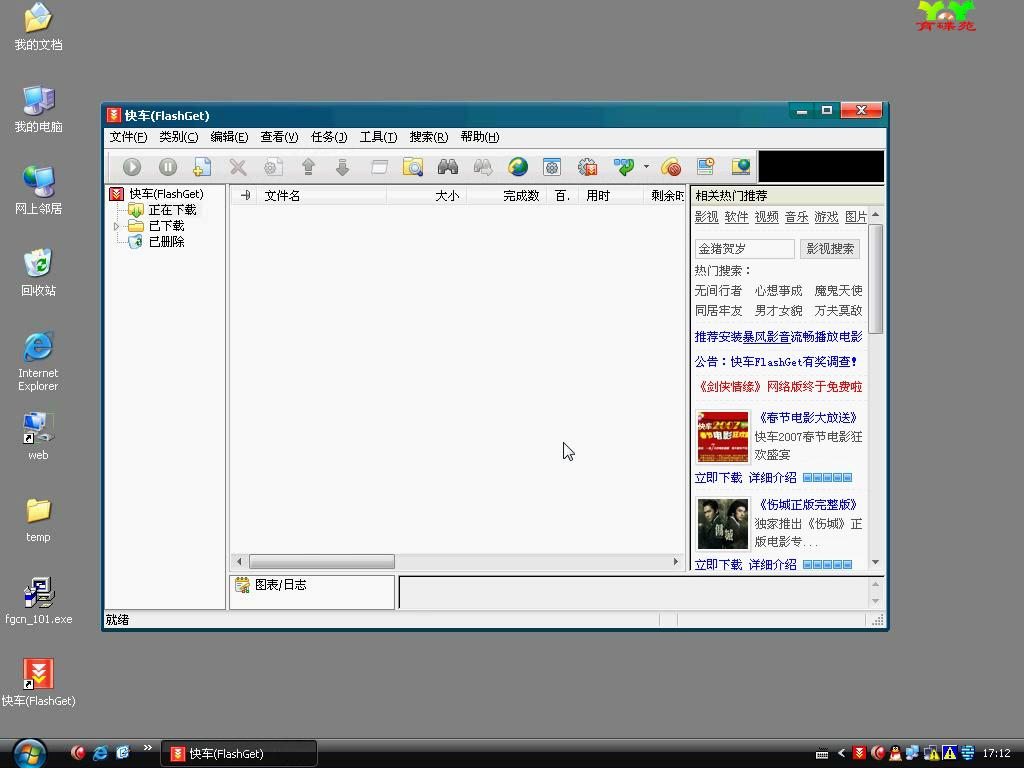
Task: Click the file list horizontal scrollbar right arrow
Action: click(x=676, y=562)
